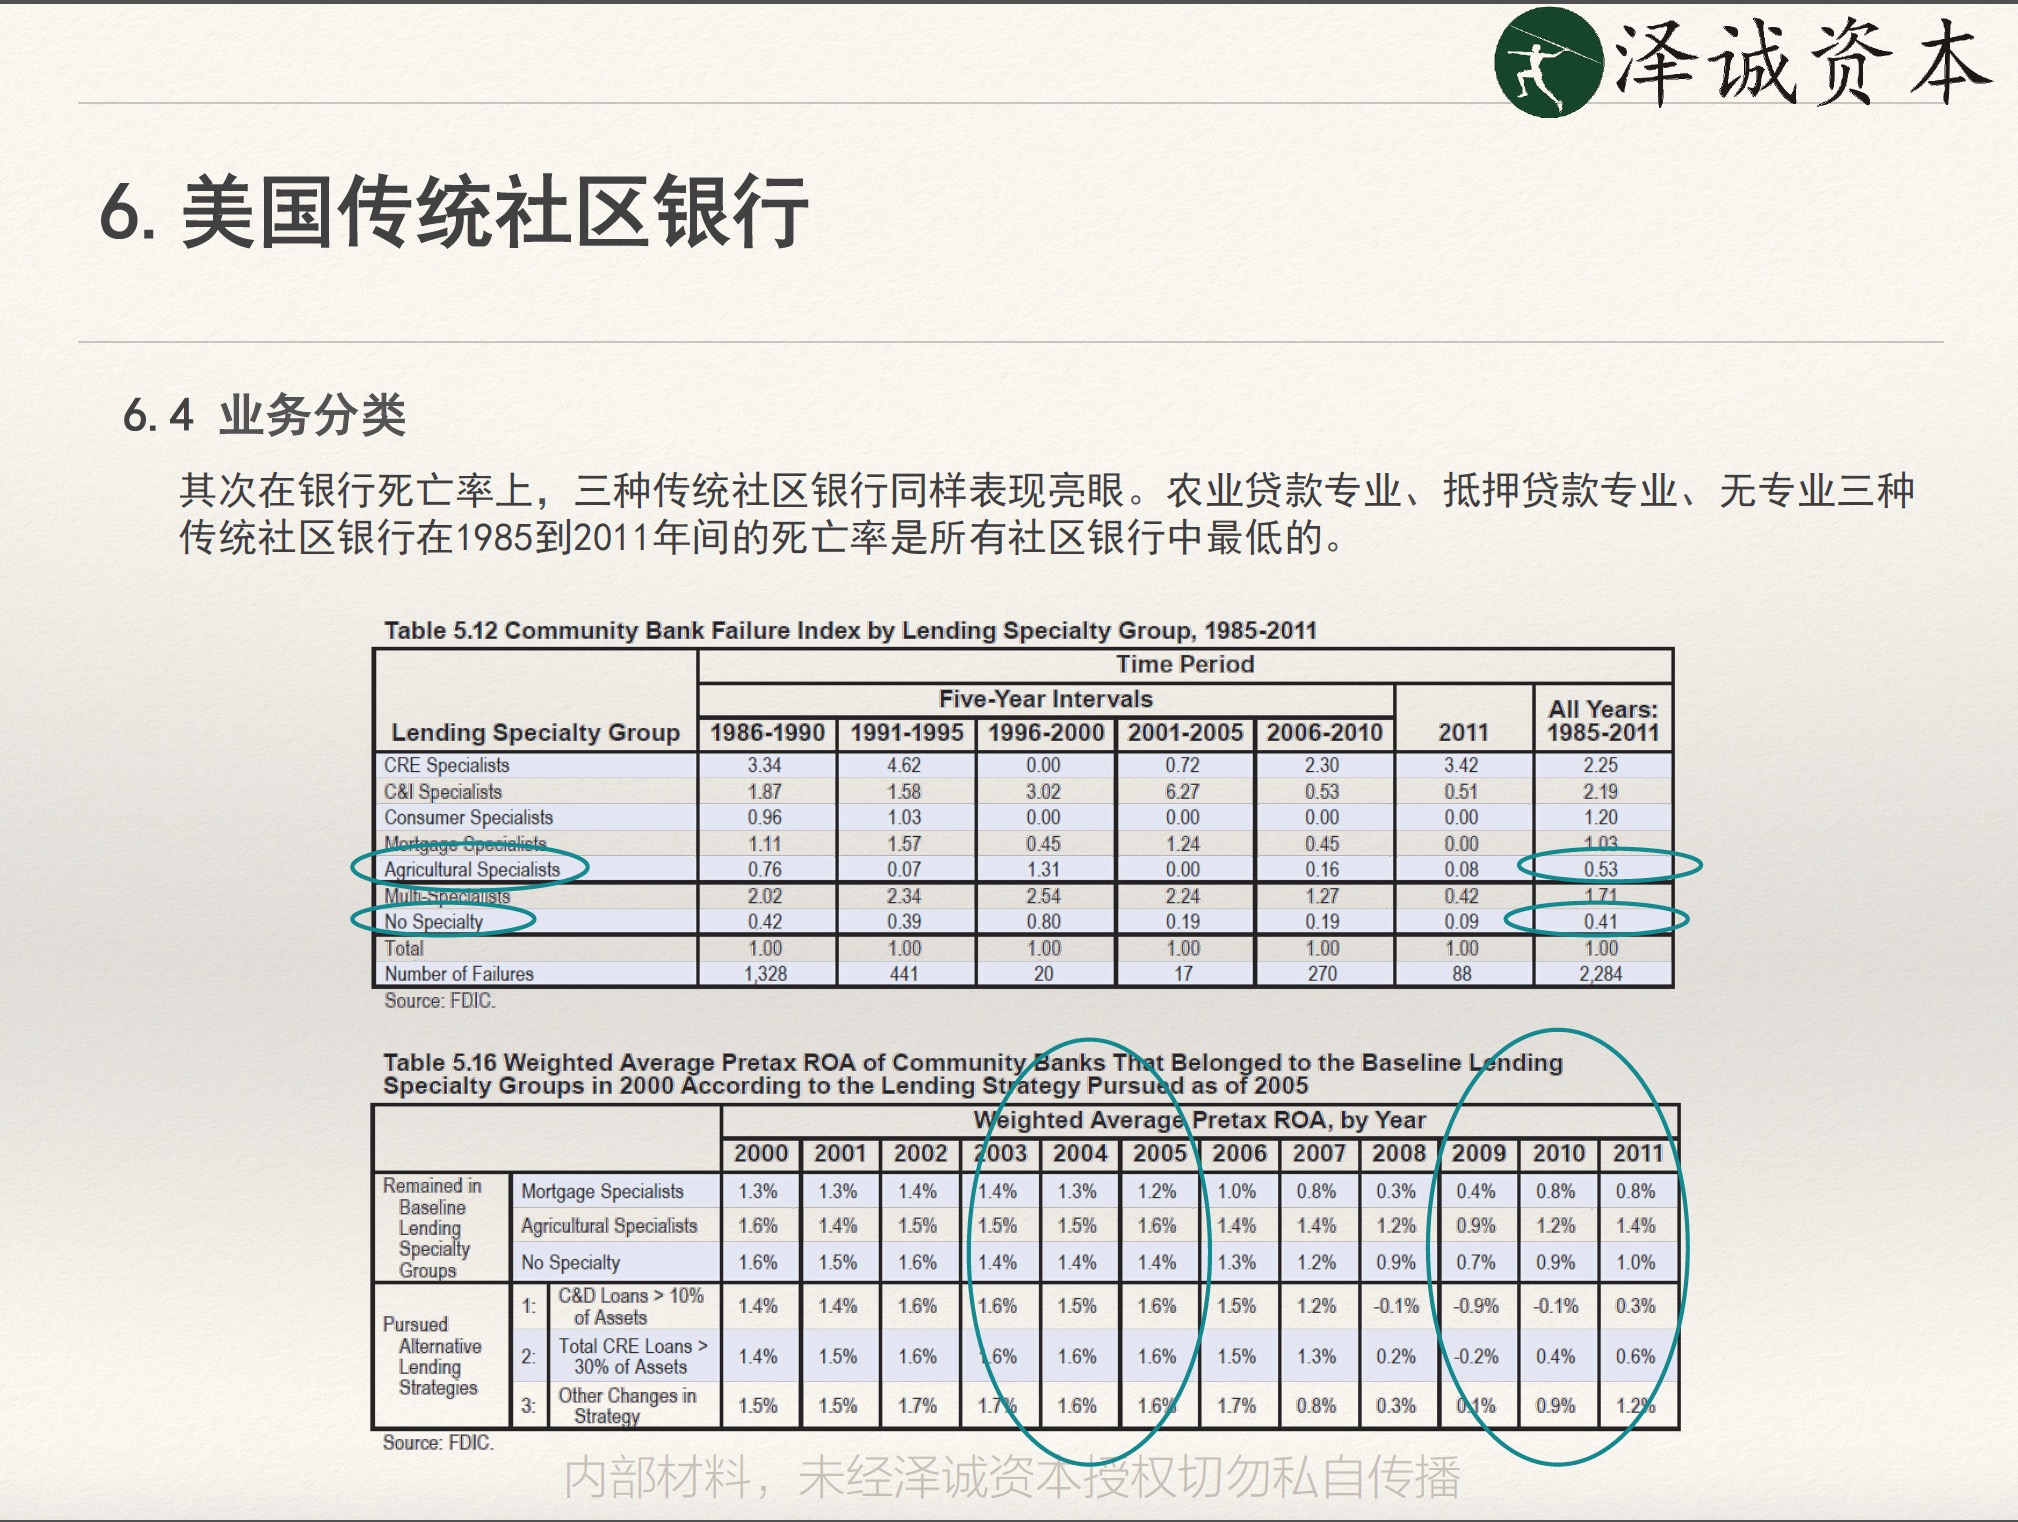Screen dimensions: 2018x1522
Task: Click the 2001-2005 column header
Action: pyautogui.click(x=1185, y=732)
